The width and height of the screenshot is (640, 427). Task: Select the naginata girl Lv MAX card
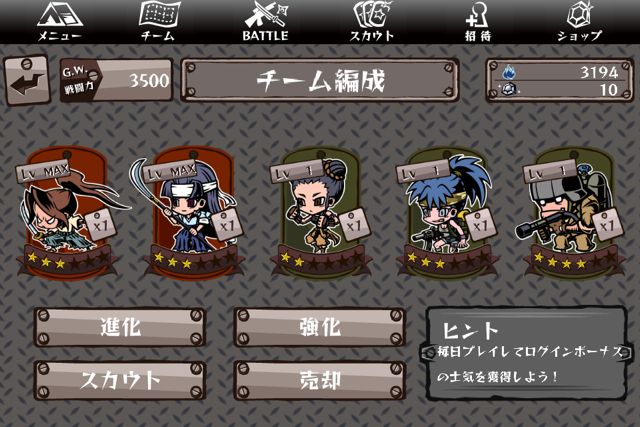coord(192,213)
